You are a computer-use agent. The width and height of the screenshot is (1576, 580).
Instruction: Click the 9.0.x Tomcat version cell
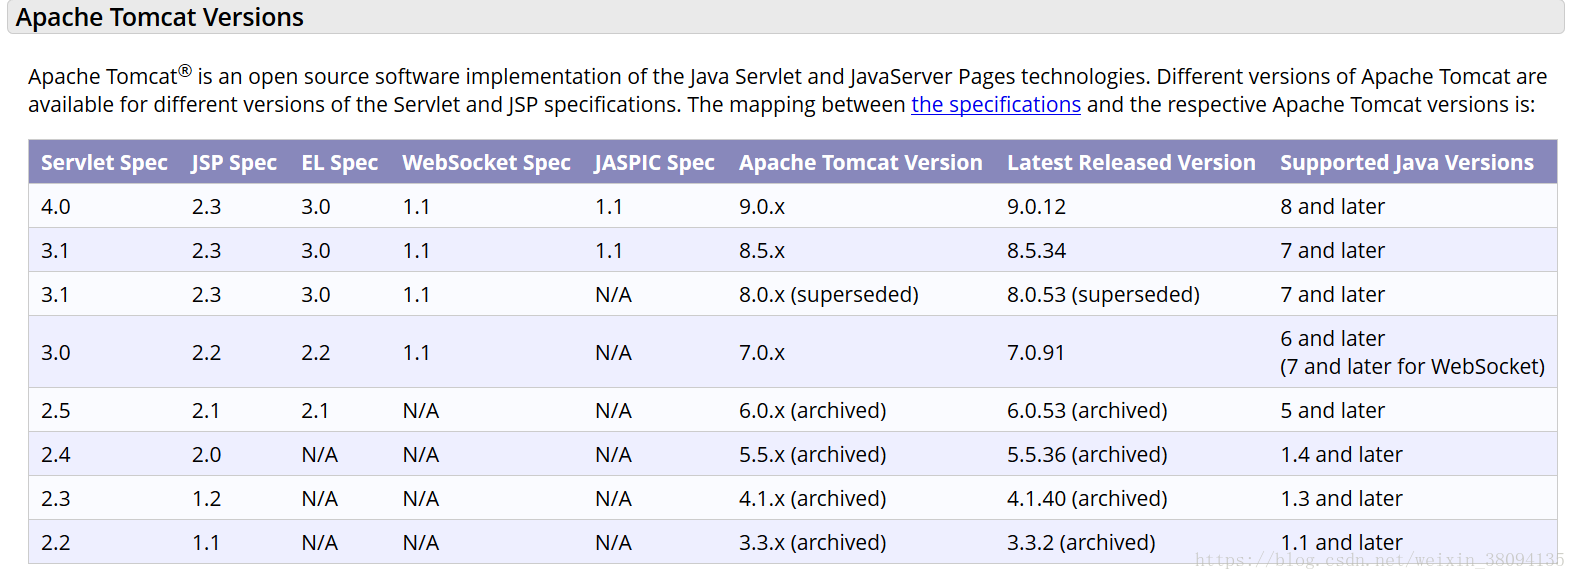[x=762, y=207]
